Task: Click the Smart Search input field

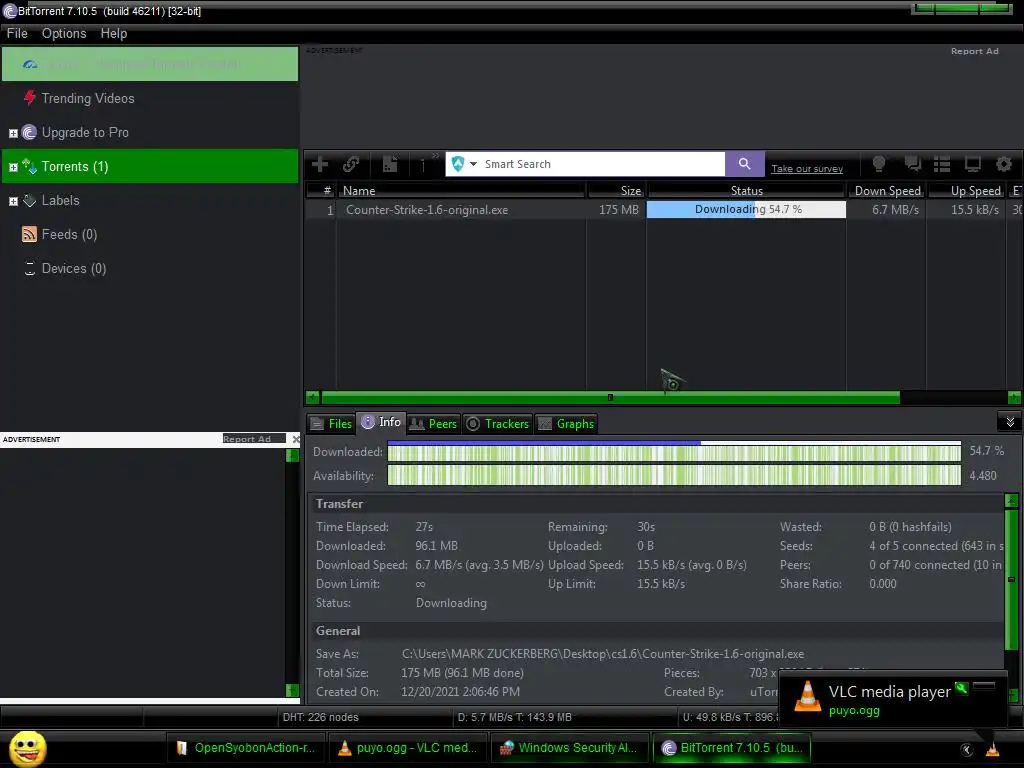Action: [x=602, y=164]
